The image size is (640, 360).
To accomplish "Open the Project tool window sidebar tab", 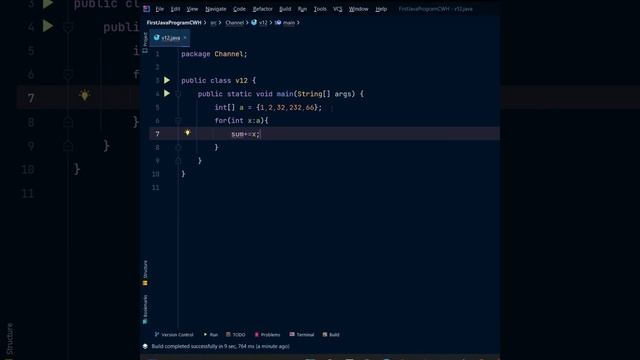I will coord(145,42).
